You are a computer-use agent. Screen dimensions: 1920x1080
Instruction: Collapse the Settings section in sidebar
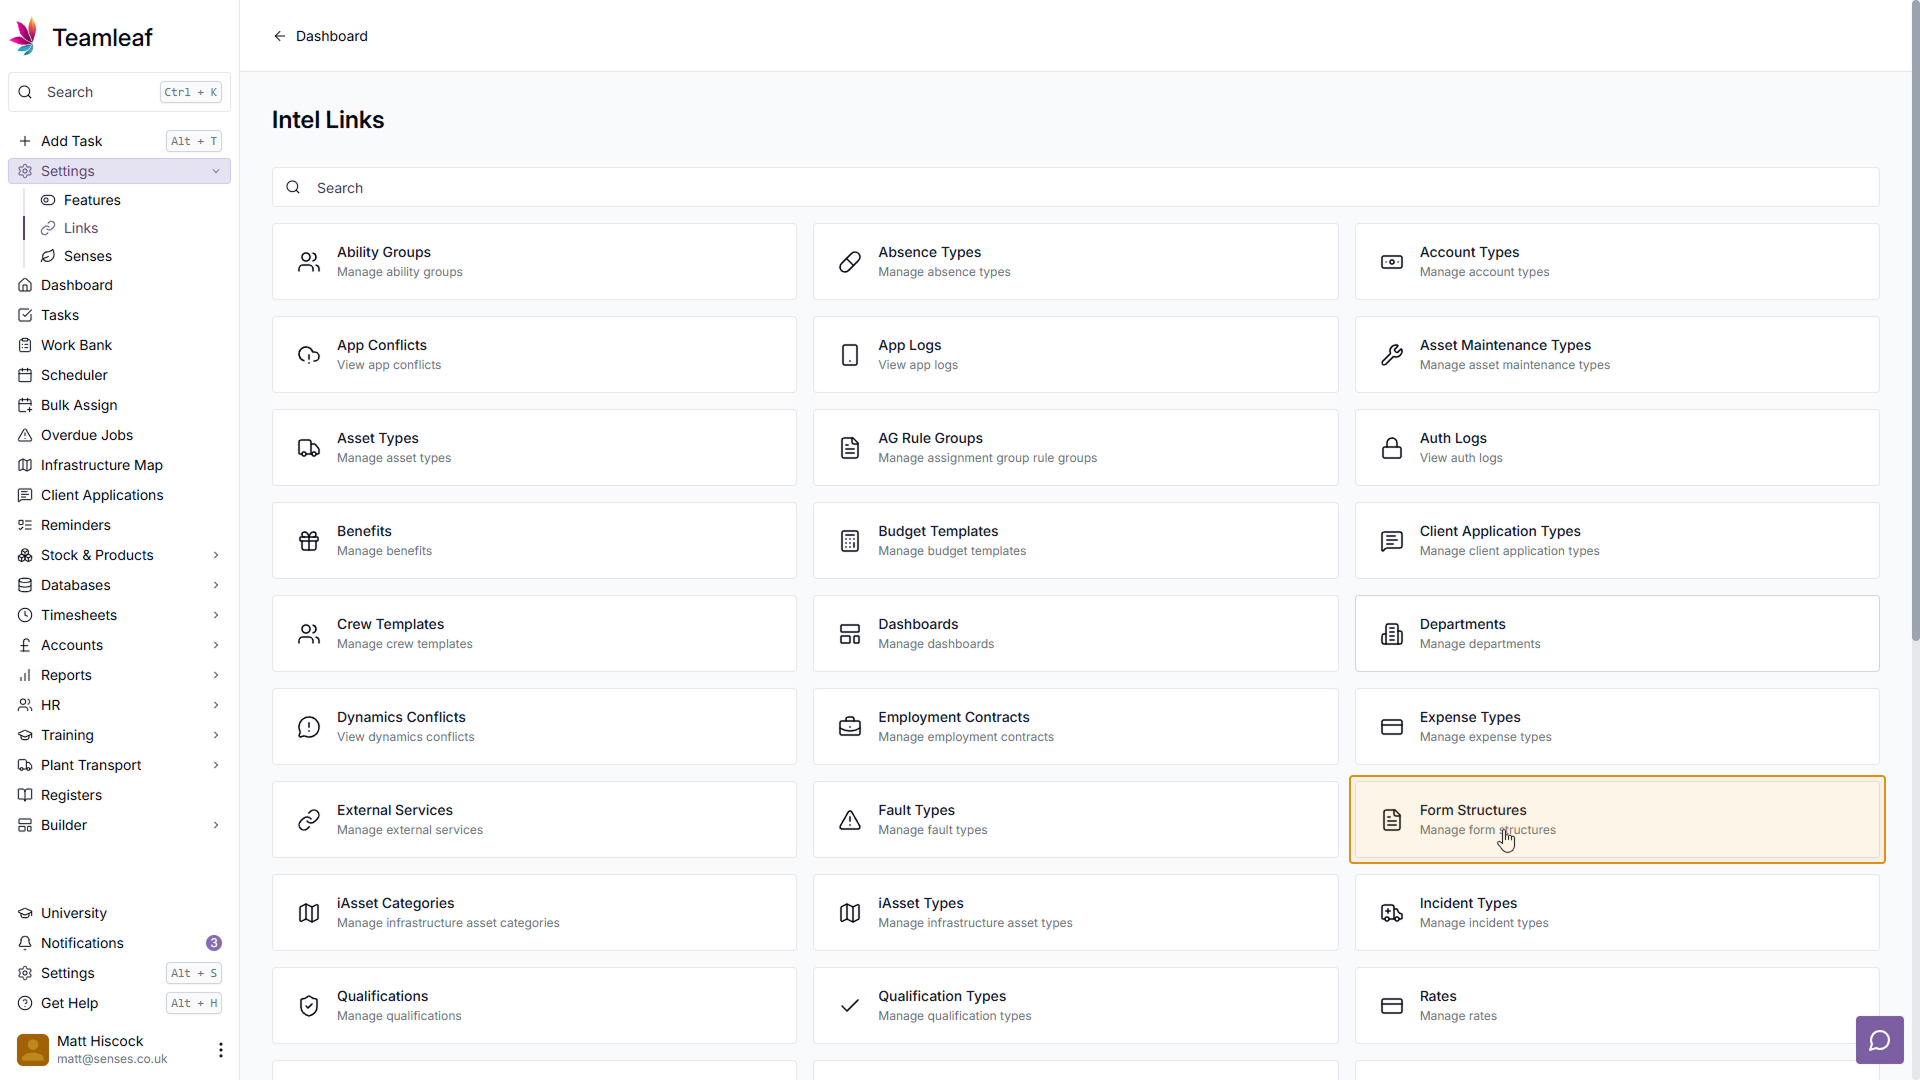pyautogui.click(x=216, y=171)
